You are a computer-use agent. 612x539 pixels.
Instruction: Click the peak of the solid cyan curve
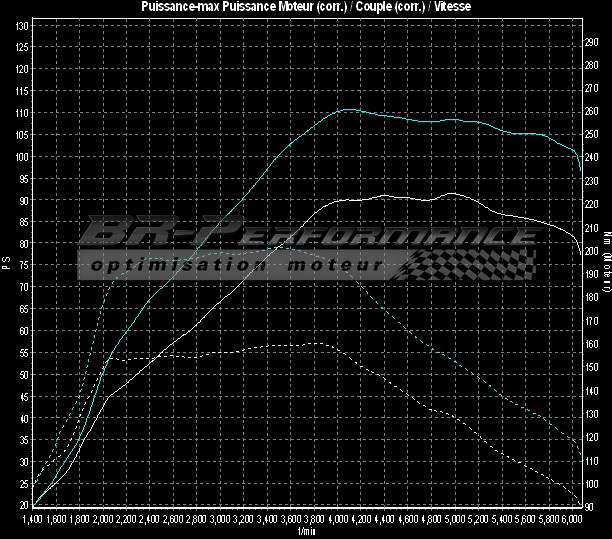click(x=346, y=109)
